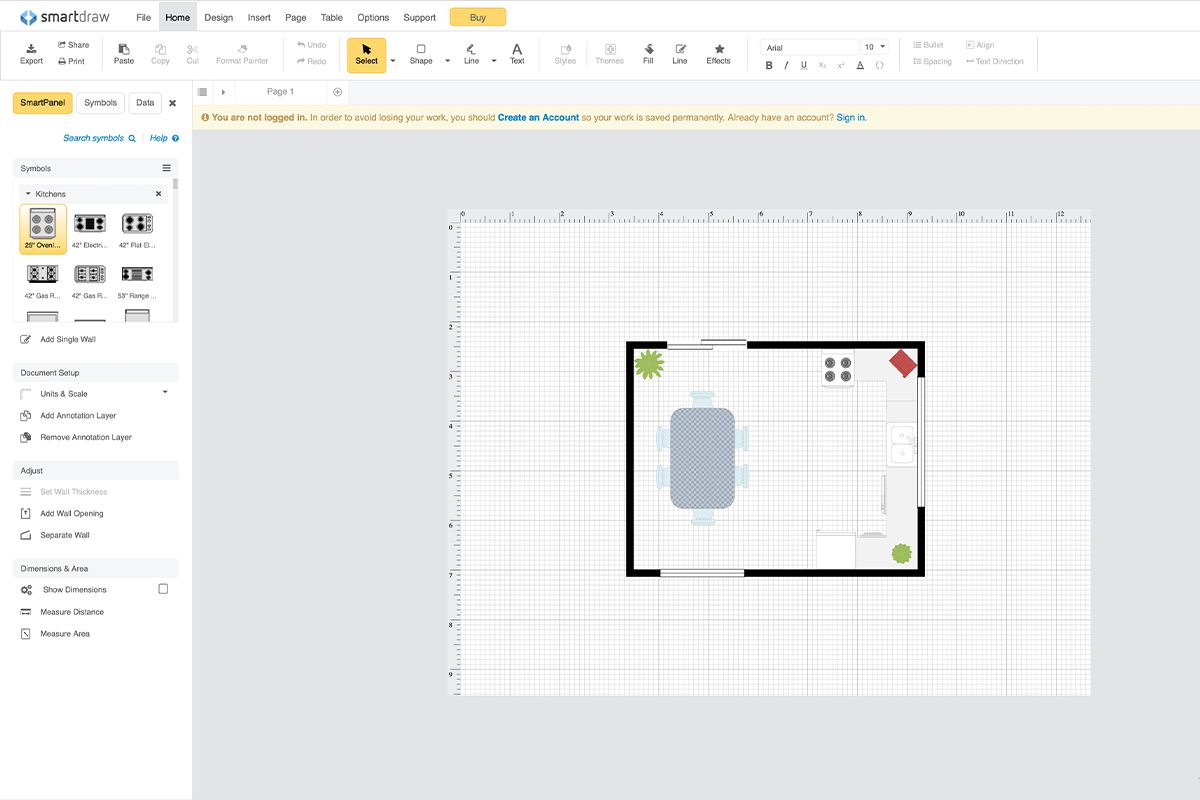1200x800 pixels.
Task: Click the Line formatting icon in the toolbar
Action: click(x=680, y=53)
